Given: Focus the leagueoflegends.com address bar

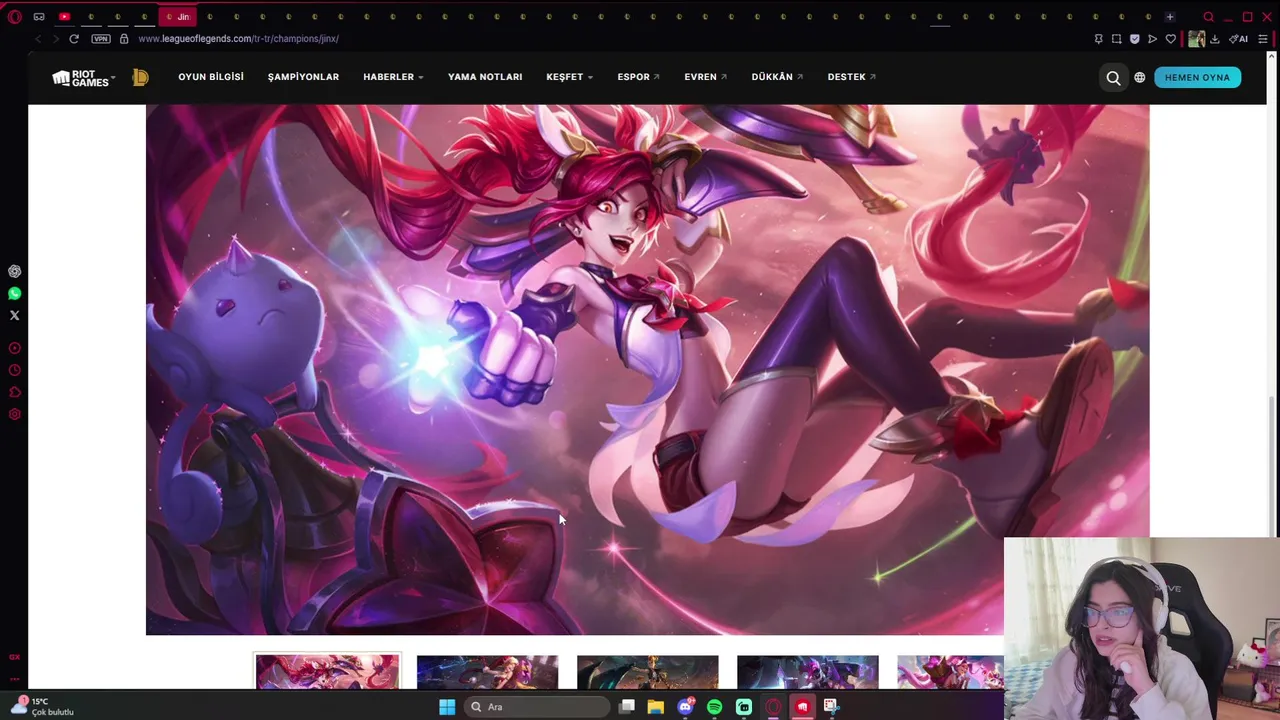Looking at the screenshot, I should 238,39.
